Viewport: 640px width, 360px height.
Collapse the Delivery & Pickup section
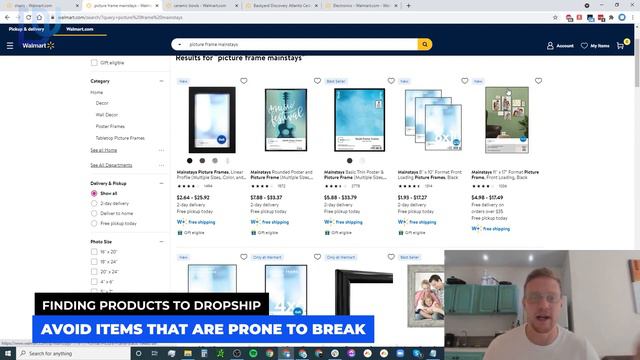[161, 183]
